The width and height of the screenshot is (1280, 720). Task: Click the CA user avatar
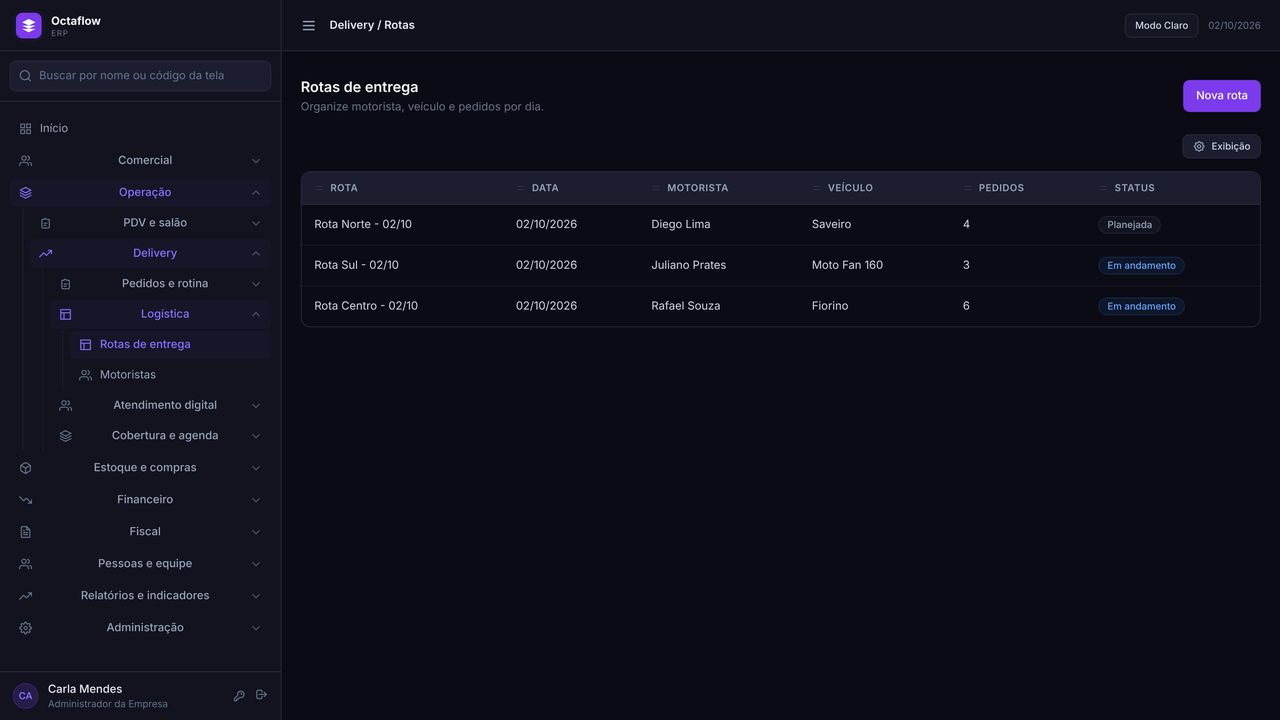coord(26,696)
